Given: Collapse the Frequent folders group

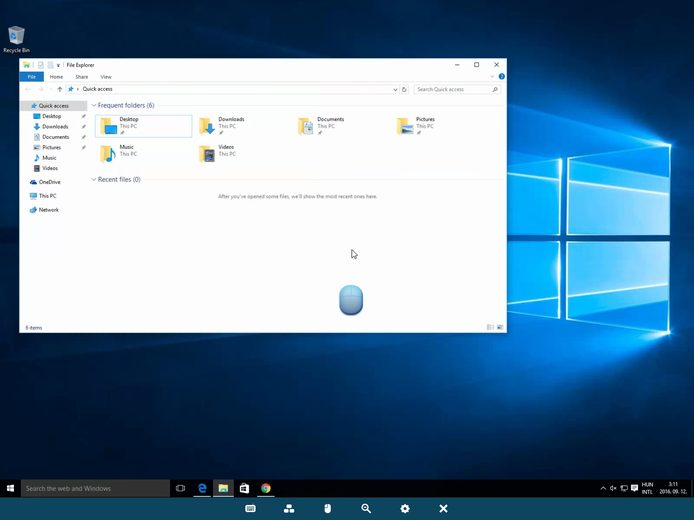Looking at the screenshot, I should tap(93, 105).
